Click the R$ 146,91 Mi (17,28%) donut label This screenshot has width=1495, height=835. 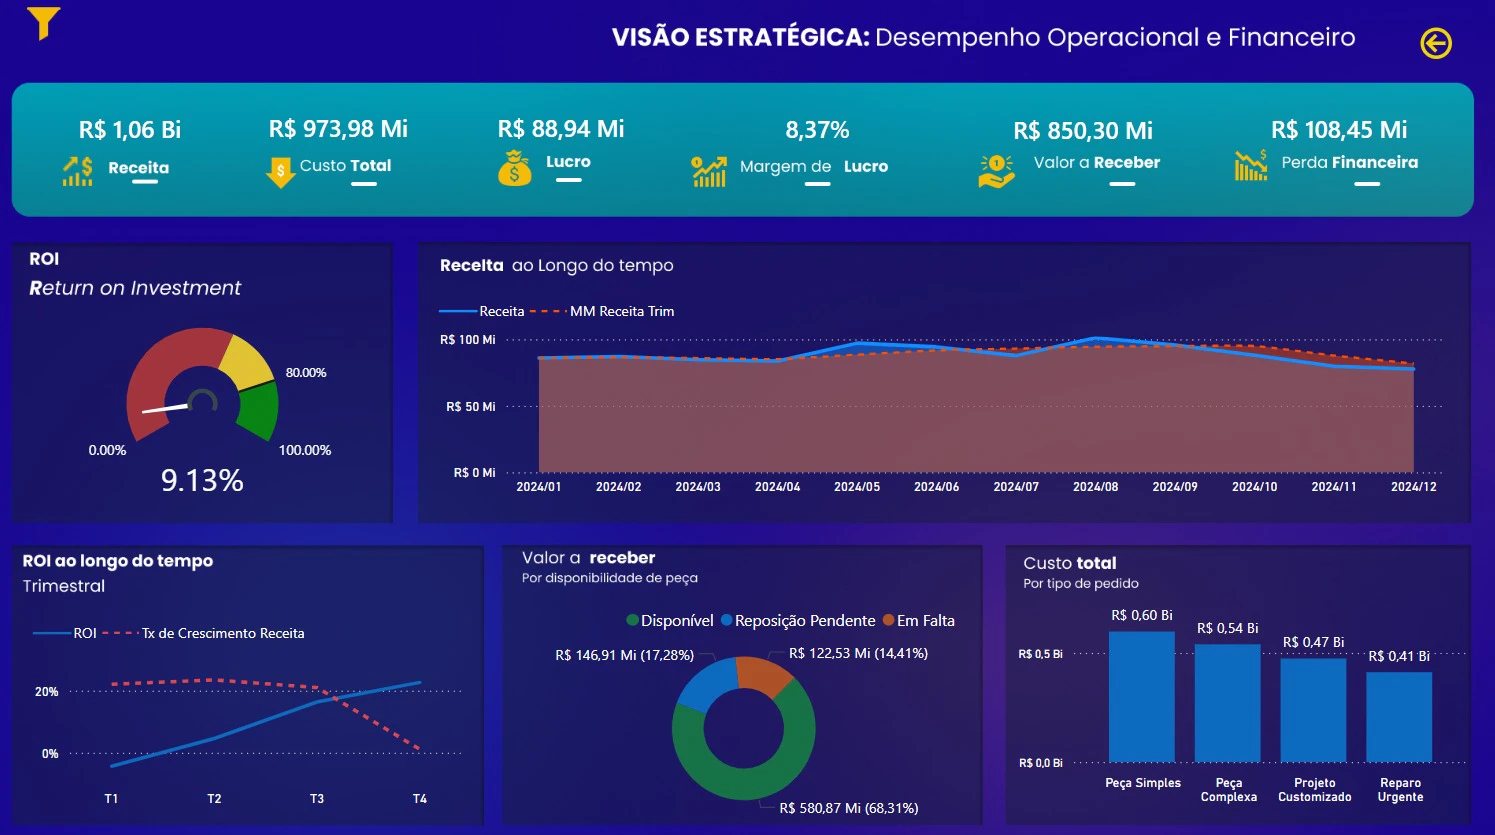pos(624,655)
